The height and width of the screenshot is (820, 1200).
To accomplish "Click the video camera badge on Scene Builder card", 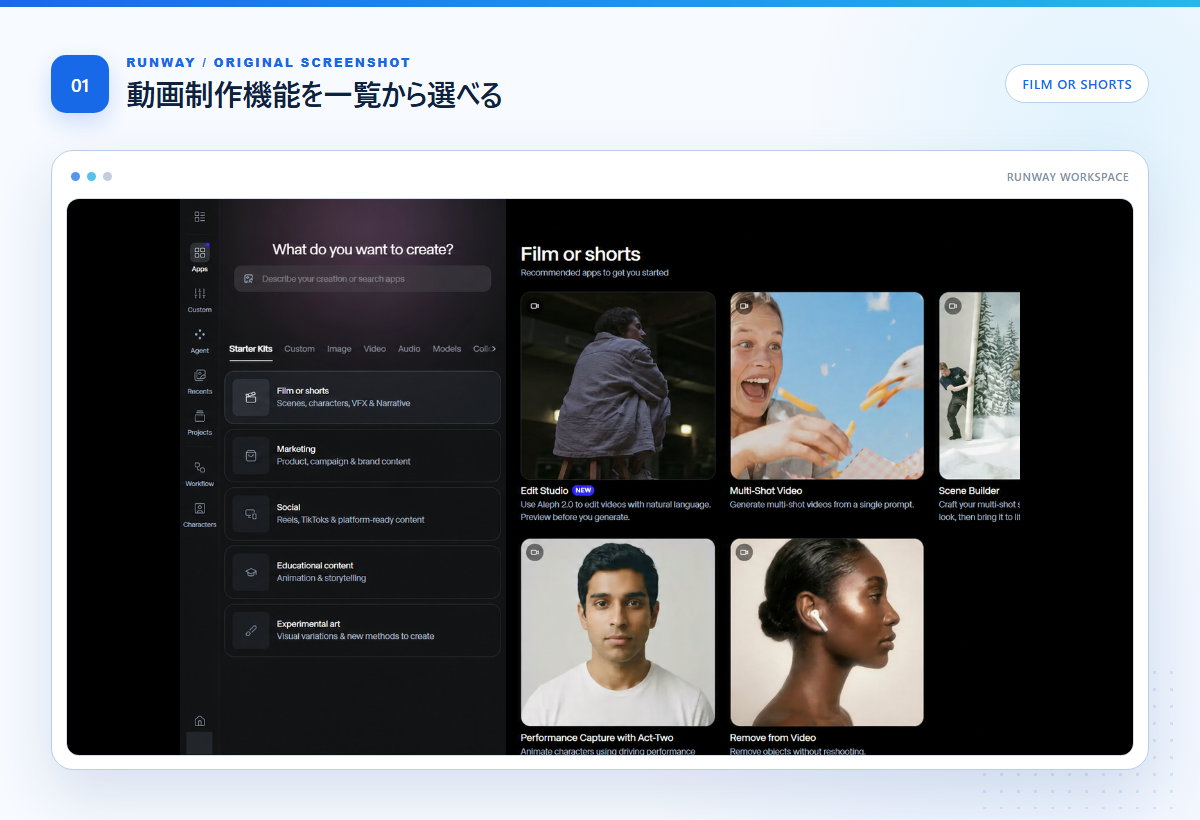I will pyautogui.click(x=953, y=306).
